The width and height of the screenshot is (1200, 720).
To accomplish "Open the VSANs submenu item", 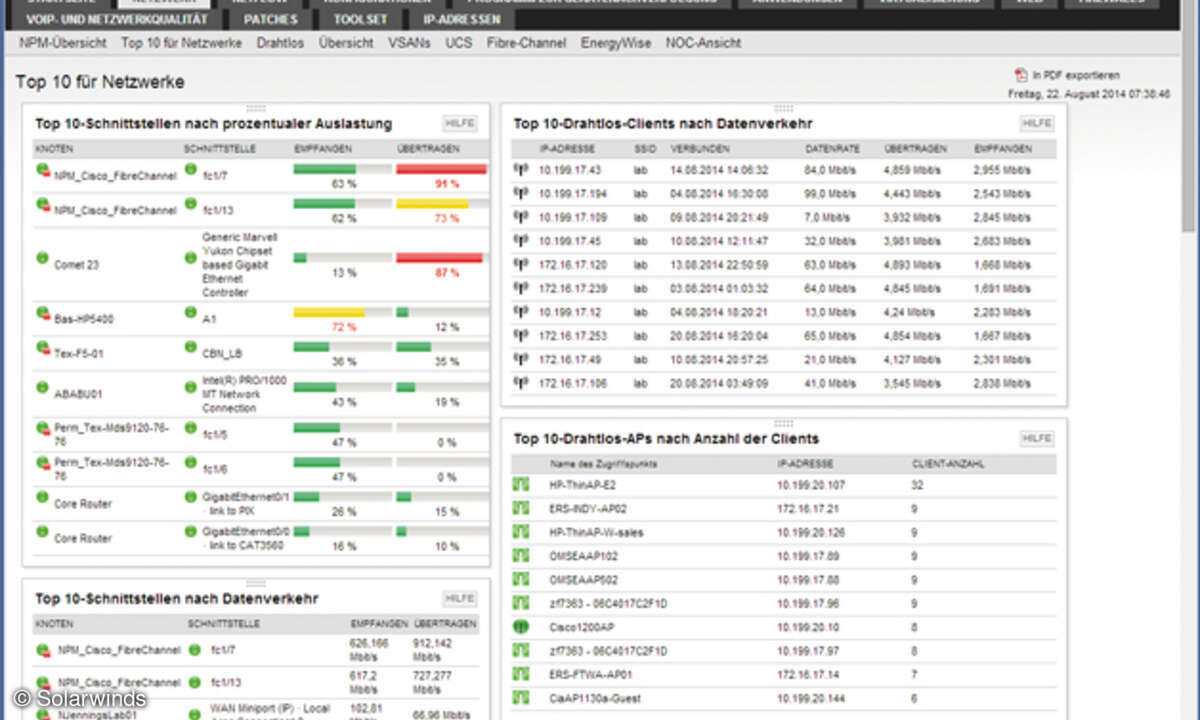I will pos(409,43).
